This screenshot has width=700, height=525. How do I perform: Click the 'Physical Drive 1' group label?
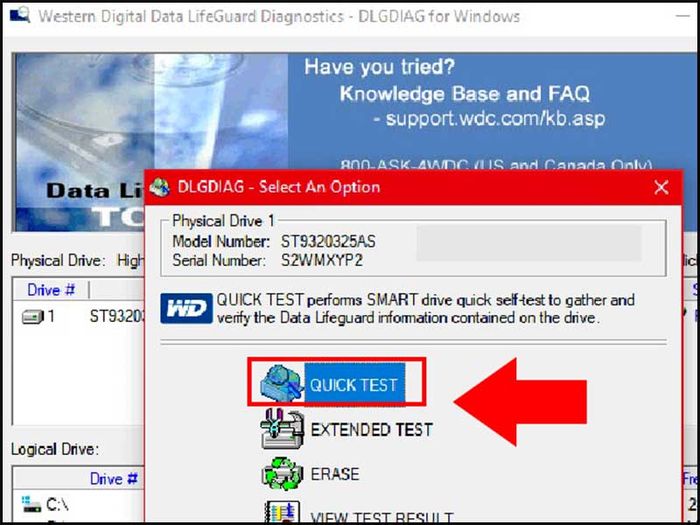coord(223,221)
